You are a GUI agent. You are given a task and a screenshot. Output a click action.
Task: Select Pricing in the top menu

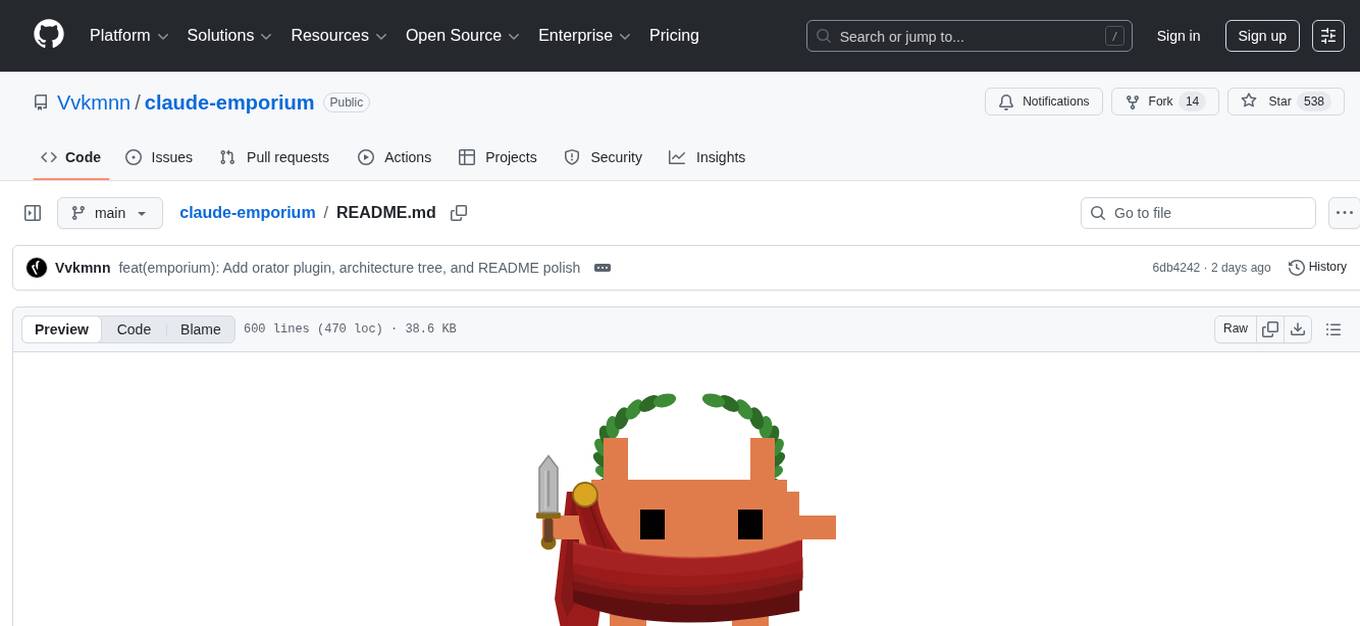pos(674,35)
